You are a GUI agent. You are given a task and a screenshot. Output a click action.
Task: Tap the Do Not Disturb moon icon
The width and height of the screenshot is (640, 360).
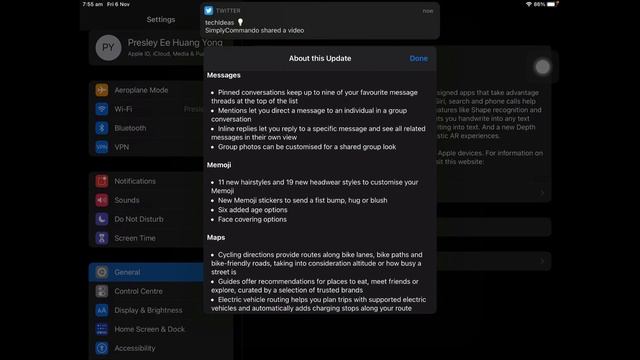point(102,219)
